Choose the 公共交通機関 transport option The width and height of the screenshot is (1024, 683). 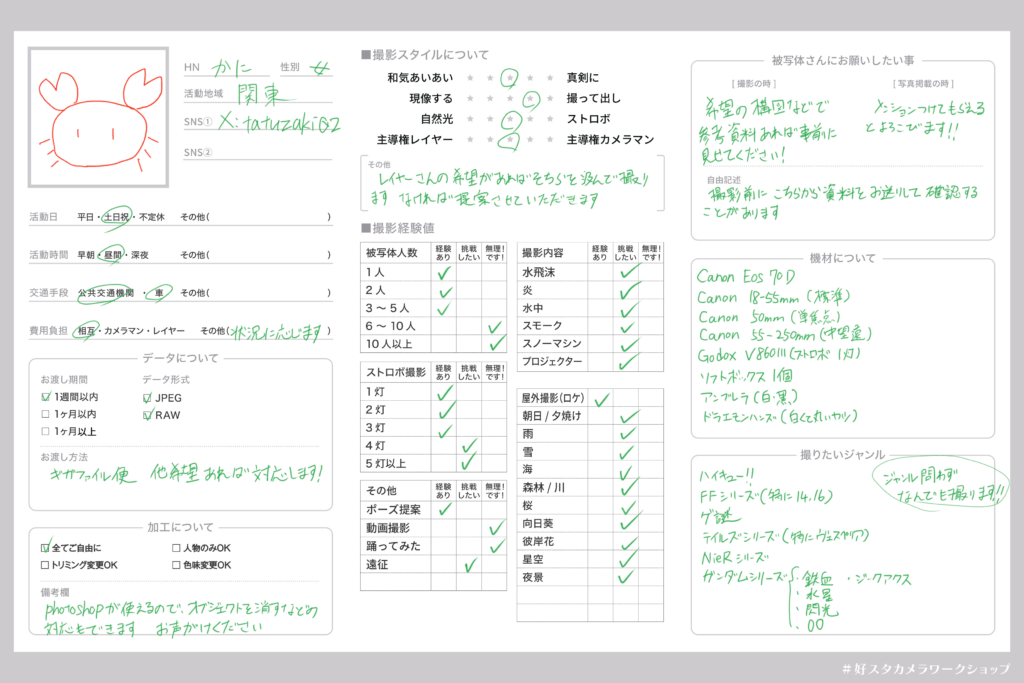point(106,293)
